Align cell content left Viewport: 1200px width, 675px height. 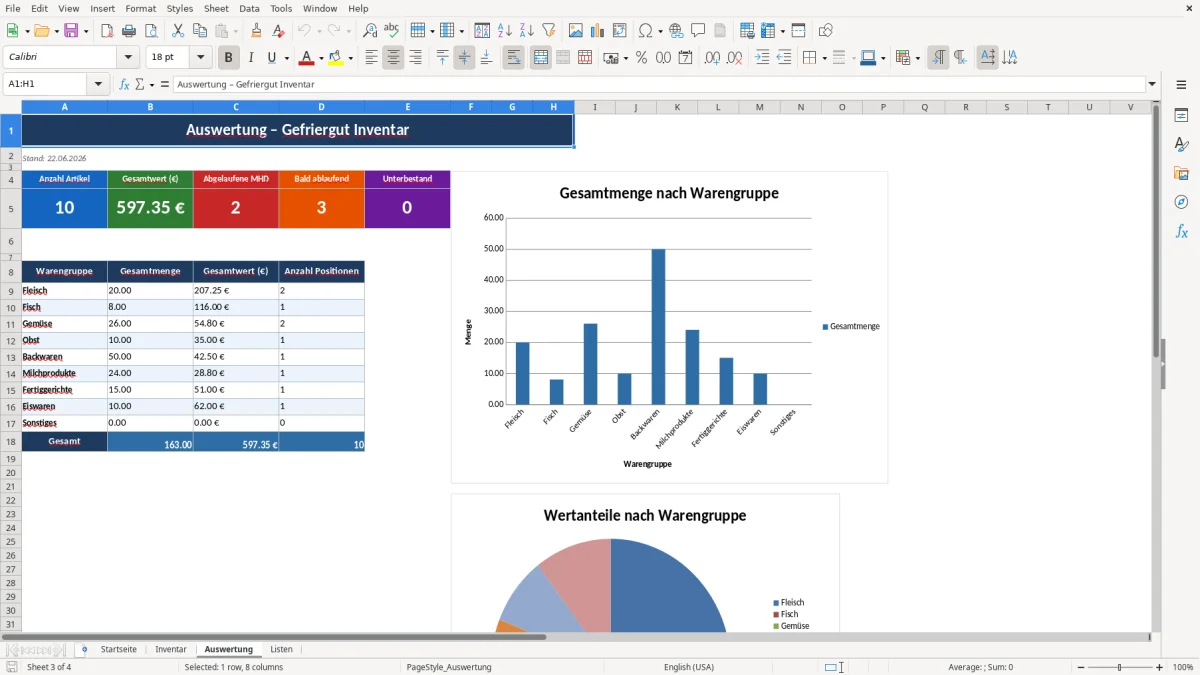[x=371, y=58]
